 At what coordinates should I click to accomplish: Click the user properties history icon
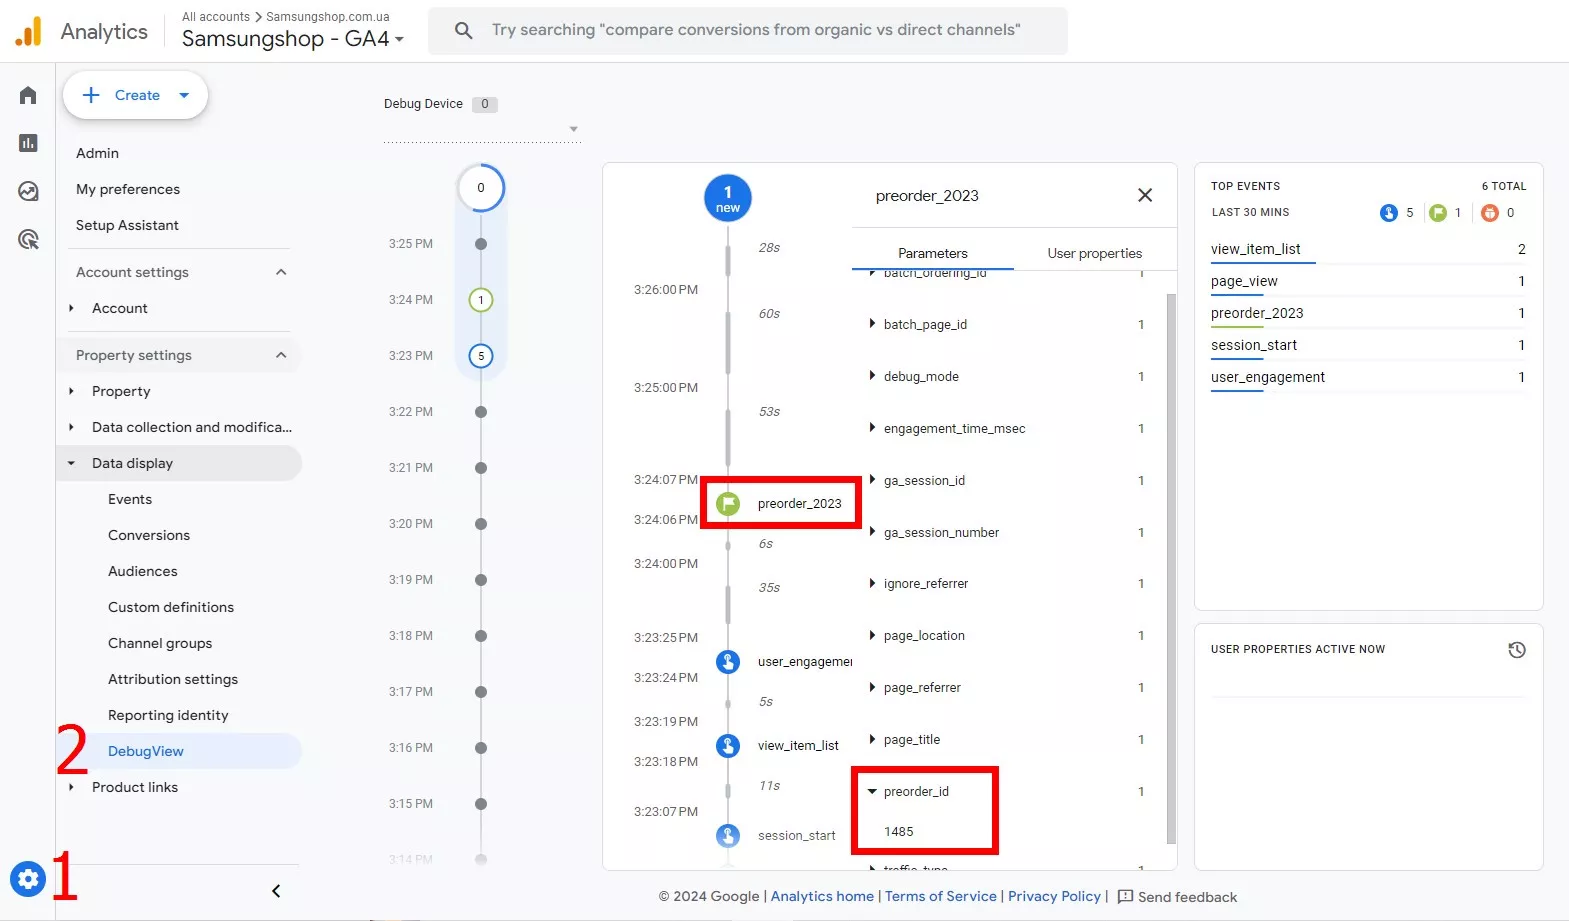click(1517, 650)
